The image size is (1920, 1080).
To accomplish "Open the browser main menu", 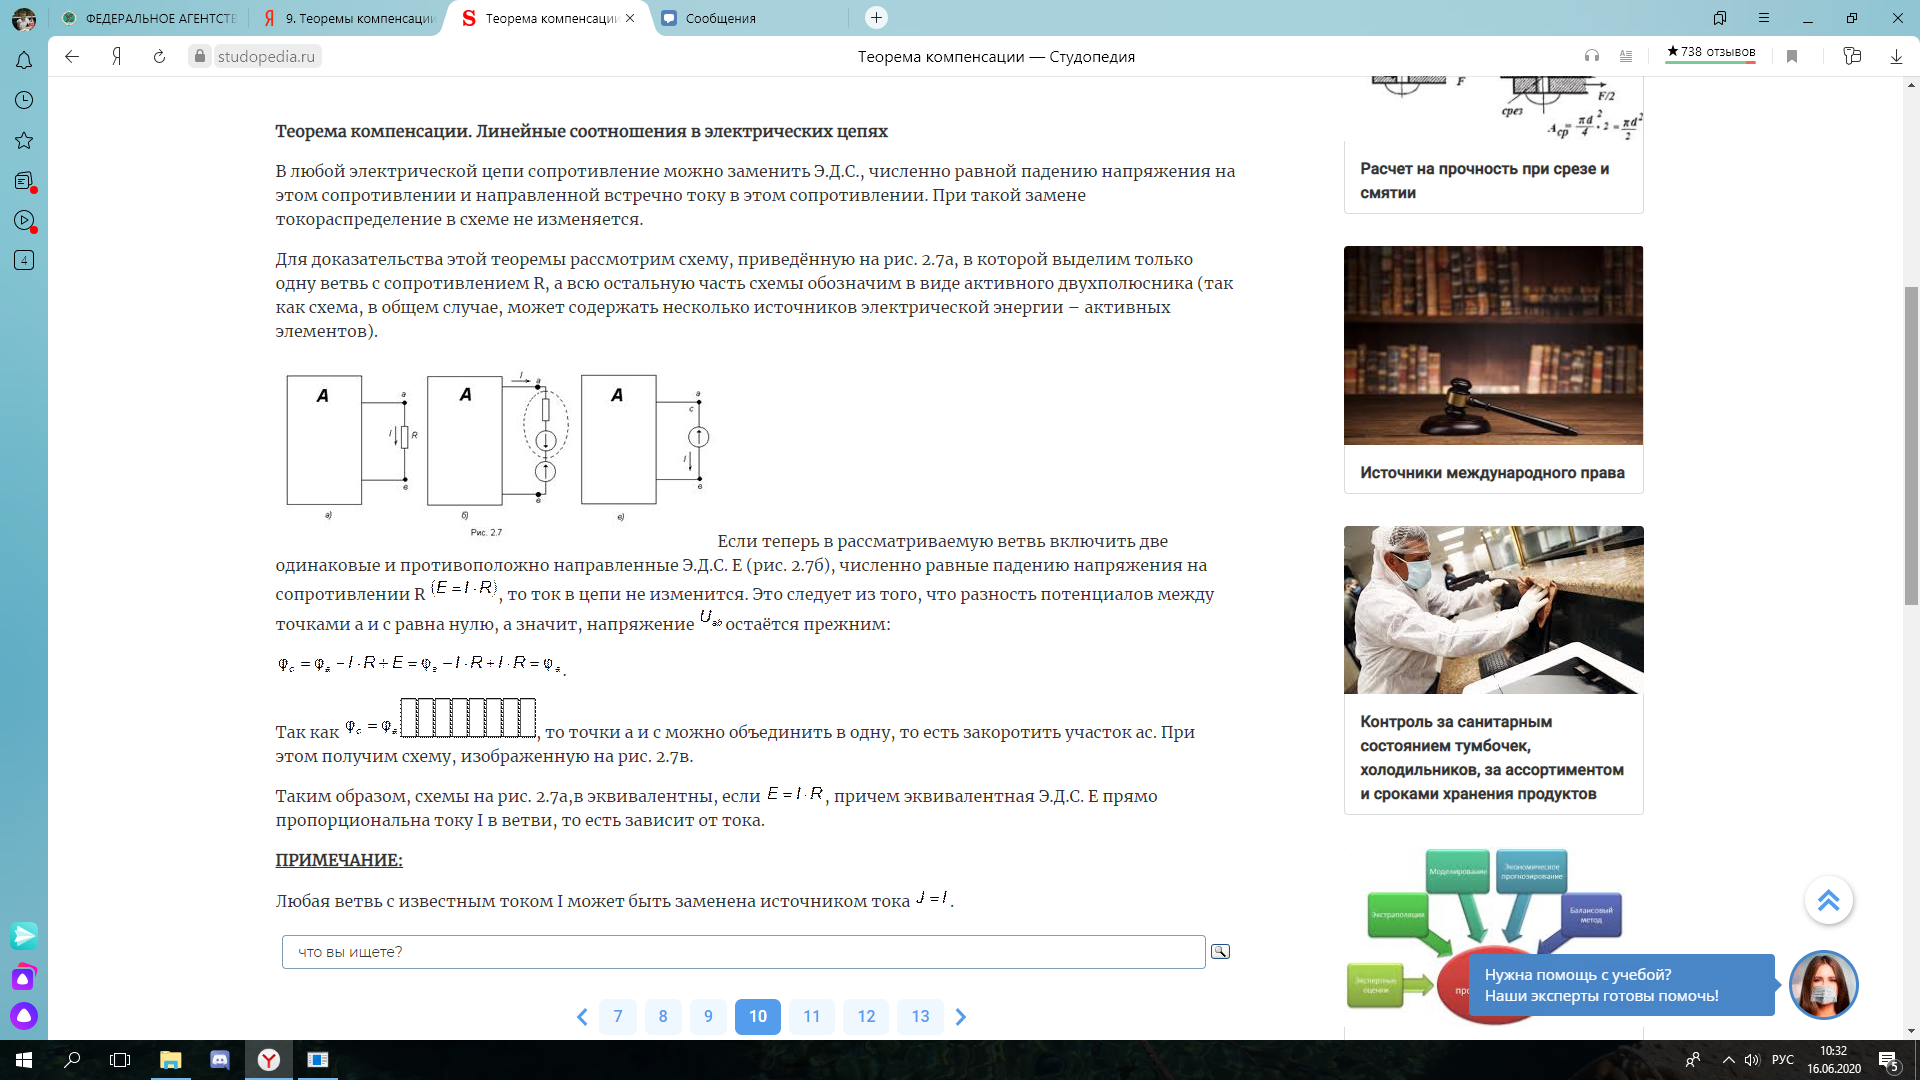I will point(1764,18).
